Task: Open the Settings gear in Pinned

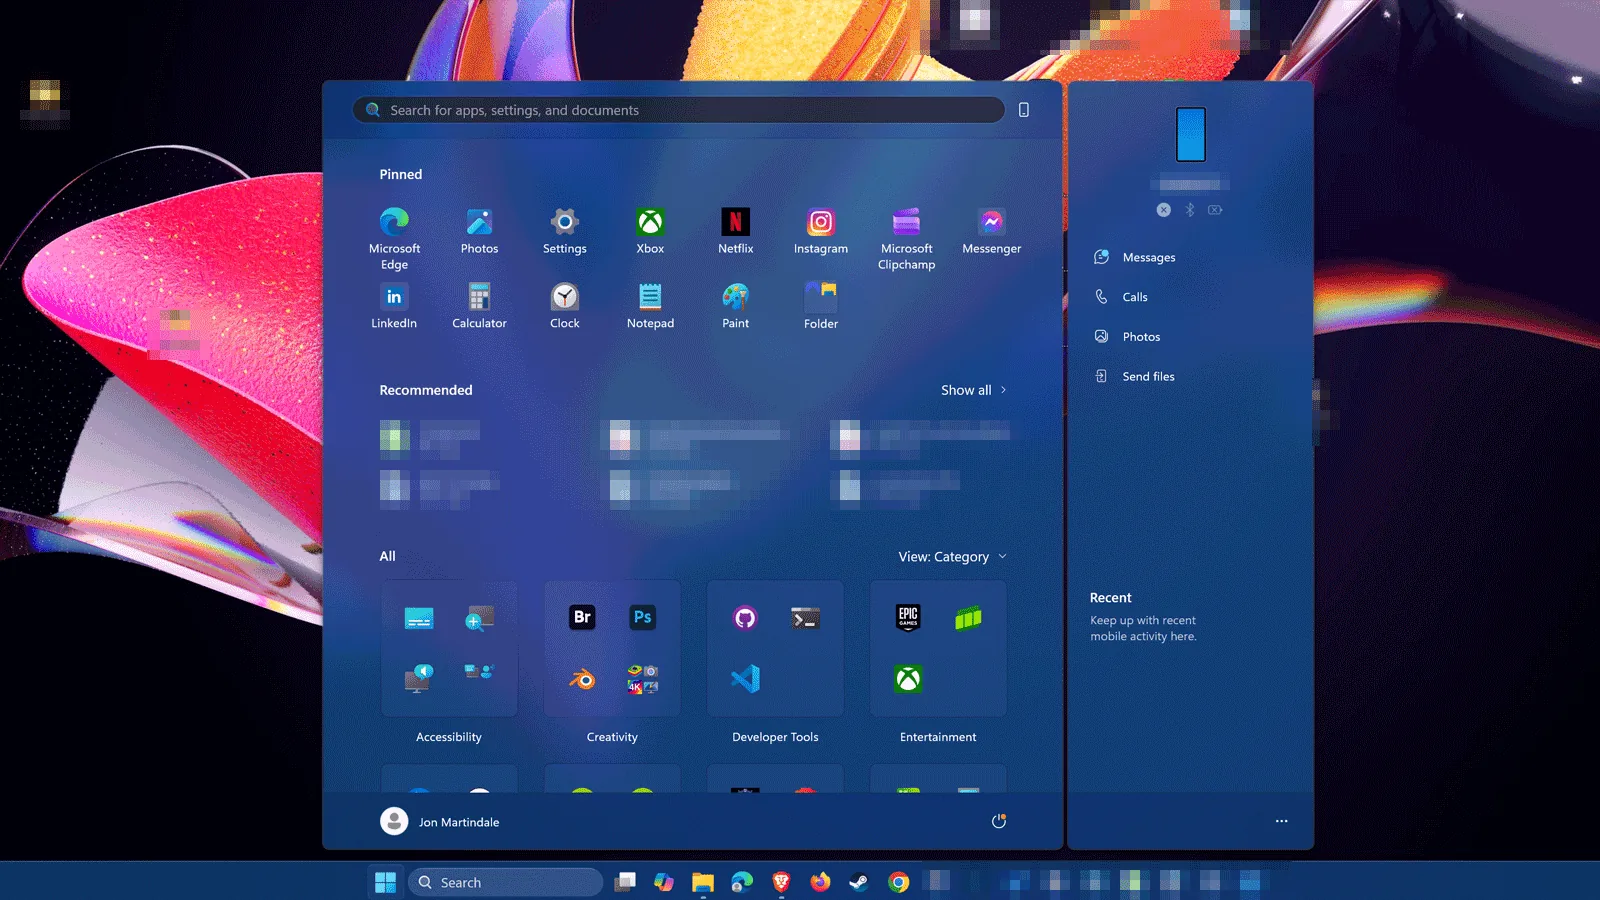Action: tap(565, 231)
